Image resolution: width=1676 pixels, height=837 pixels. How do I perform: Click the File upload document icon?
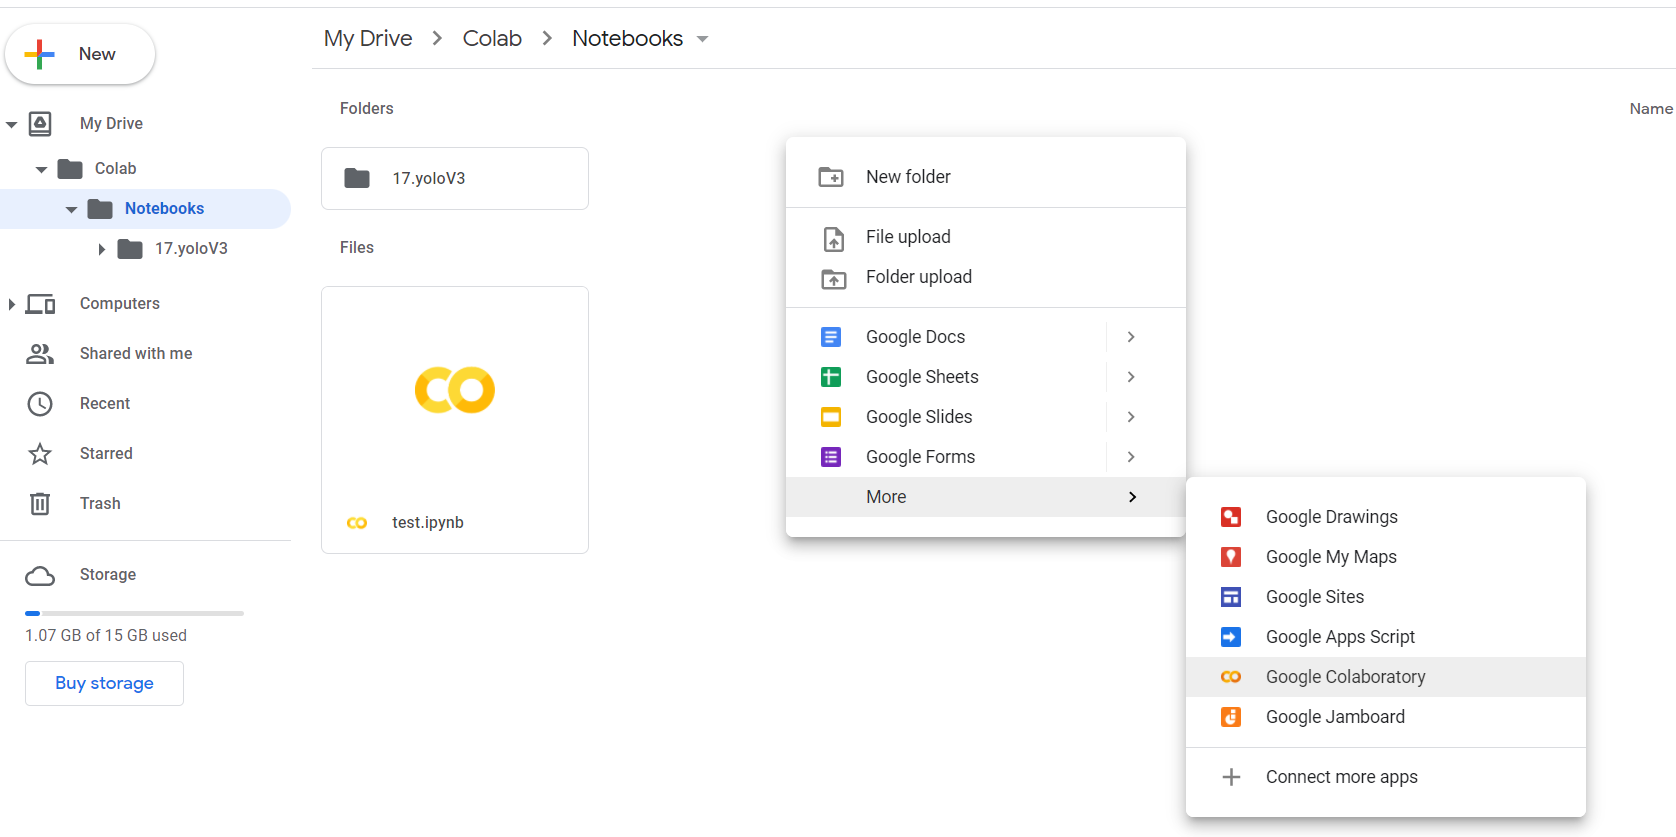(x=833, y=239)
